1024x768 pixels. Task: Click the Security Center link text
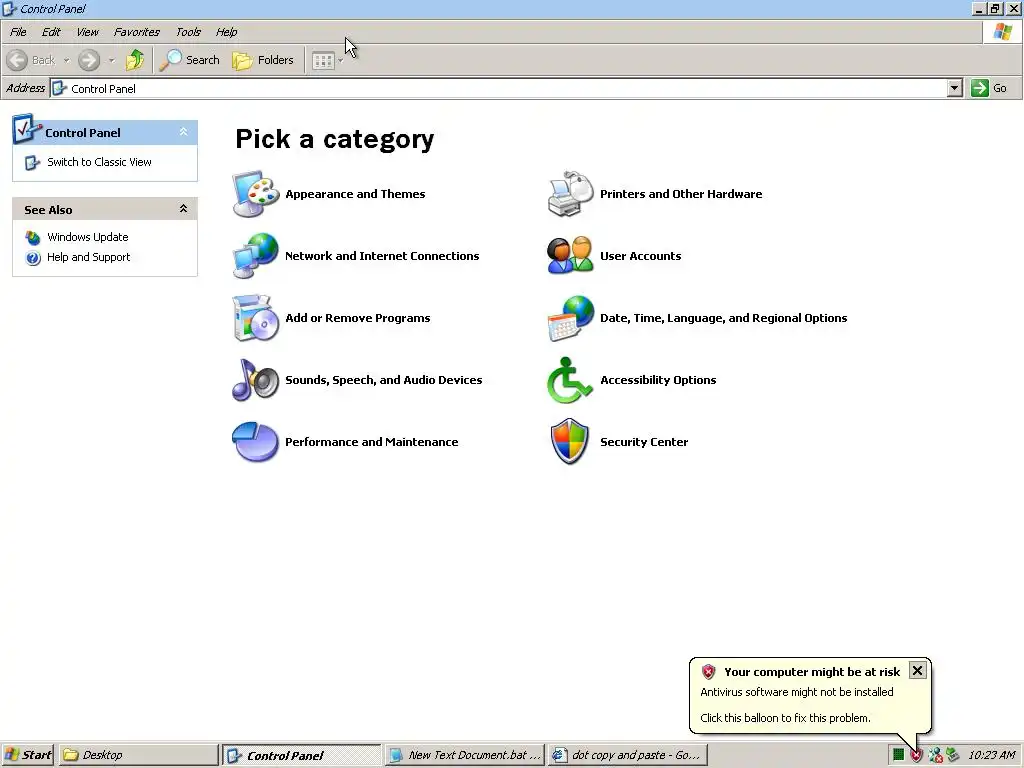click(644, 442)
